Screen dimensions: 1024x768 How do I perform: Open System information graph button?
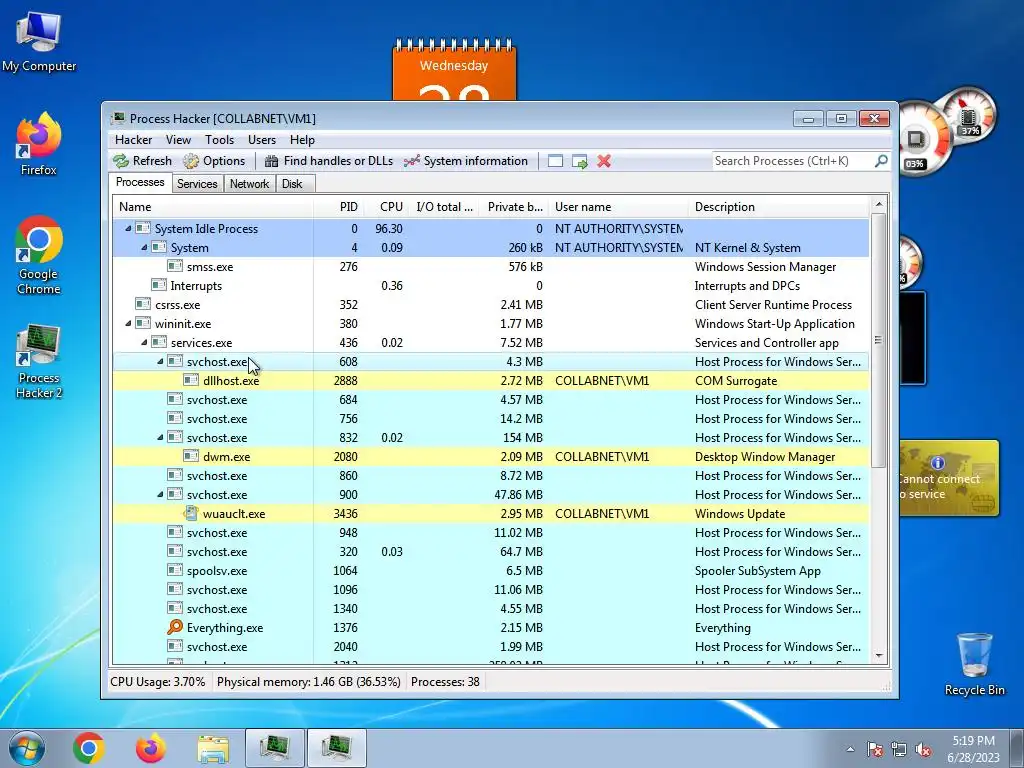point(466,161)
